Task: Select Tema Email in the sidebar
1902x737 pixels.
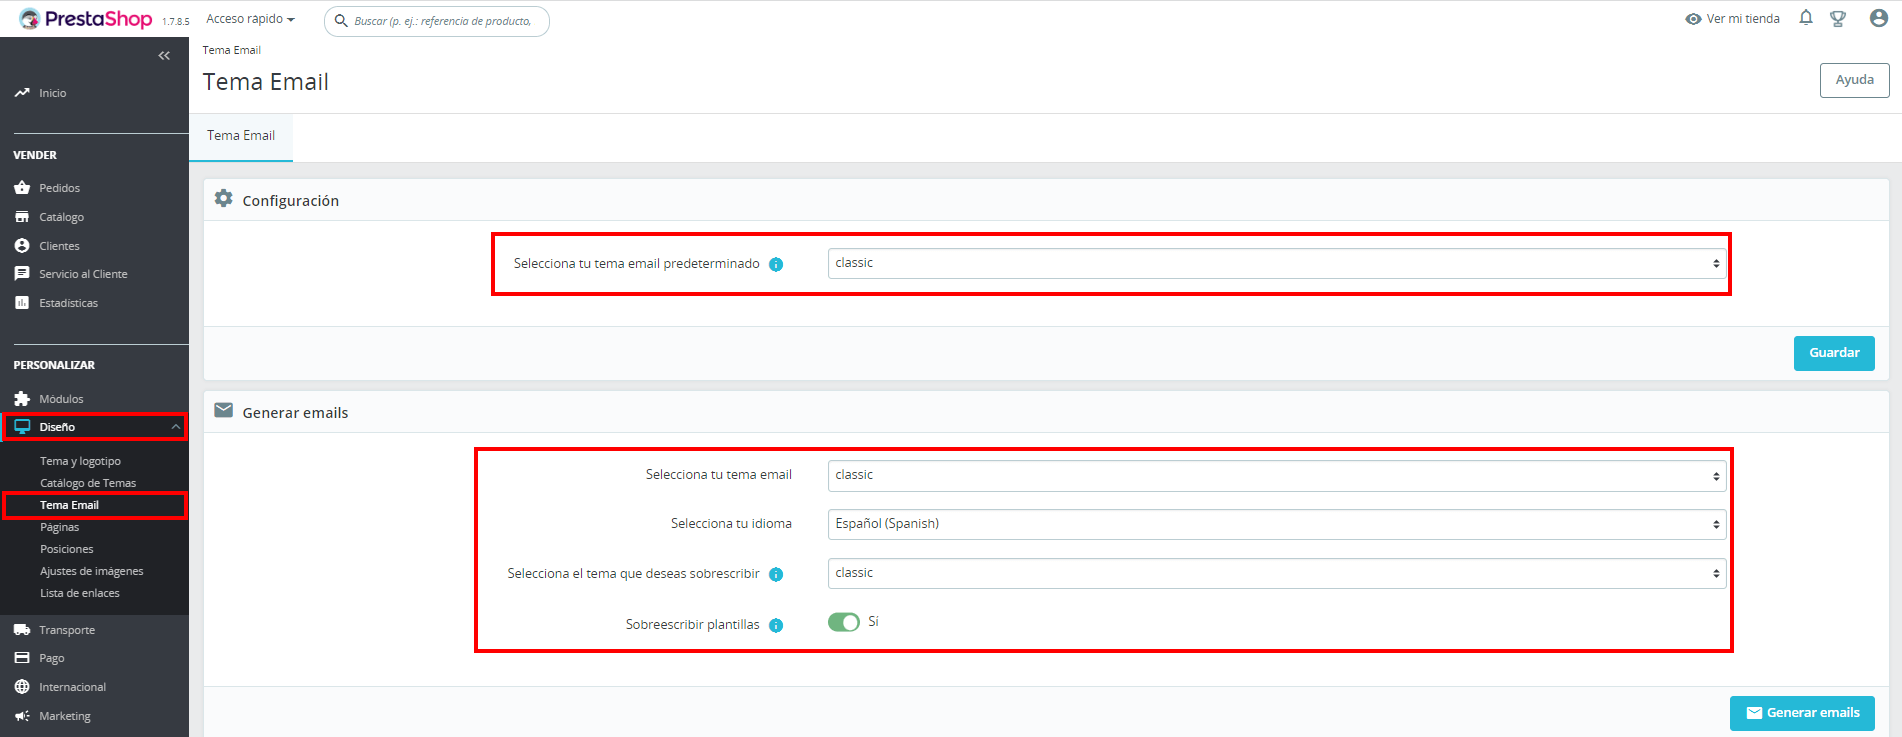Action: (x=69, y=505)
